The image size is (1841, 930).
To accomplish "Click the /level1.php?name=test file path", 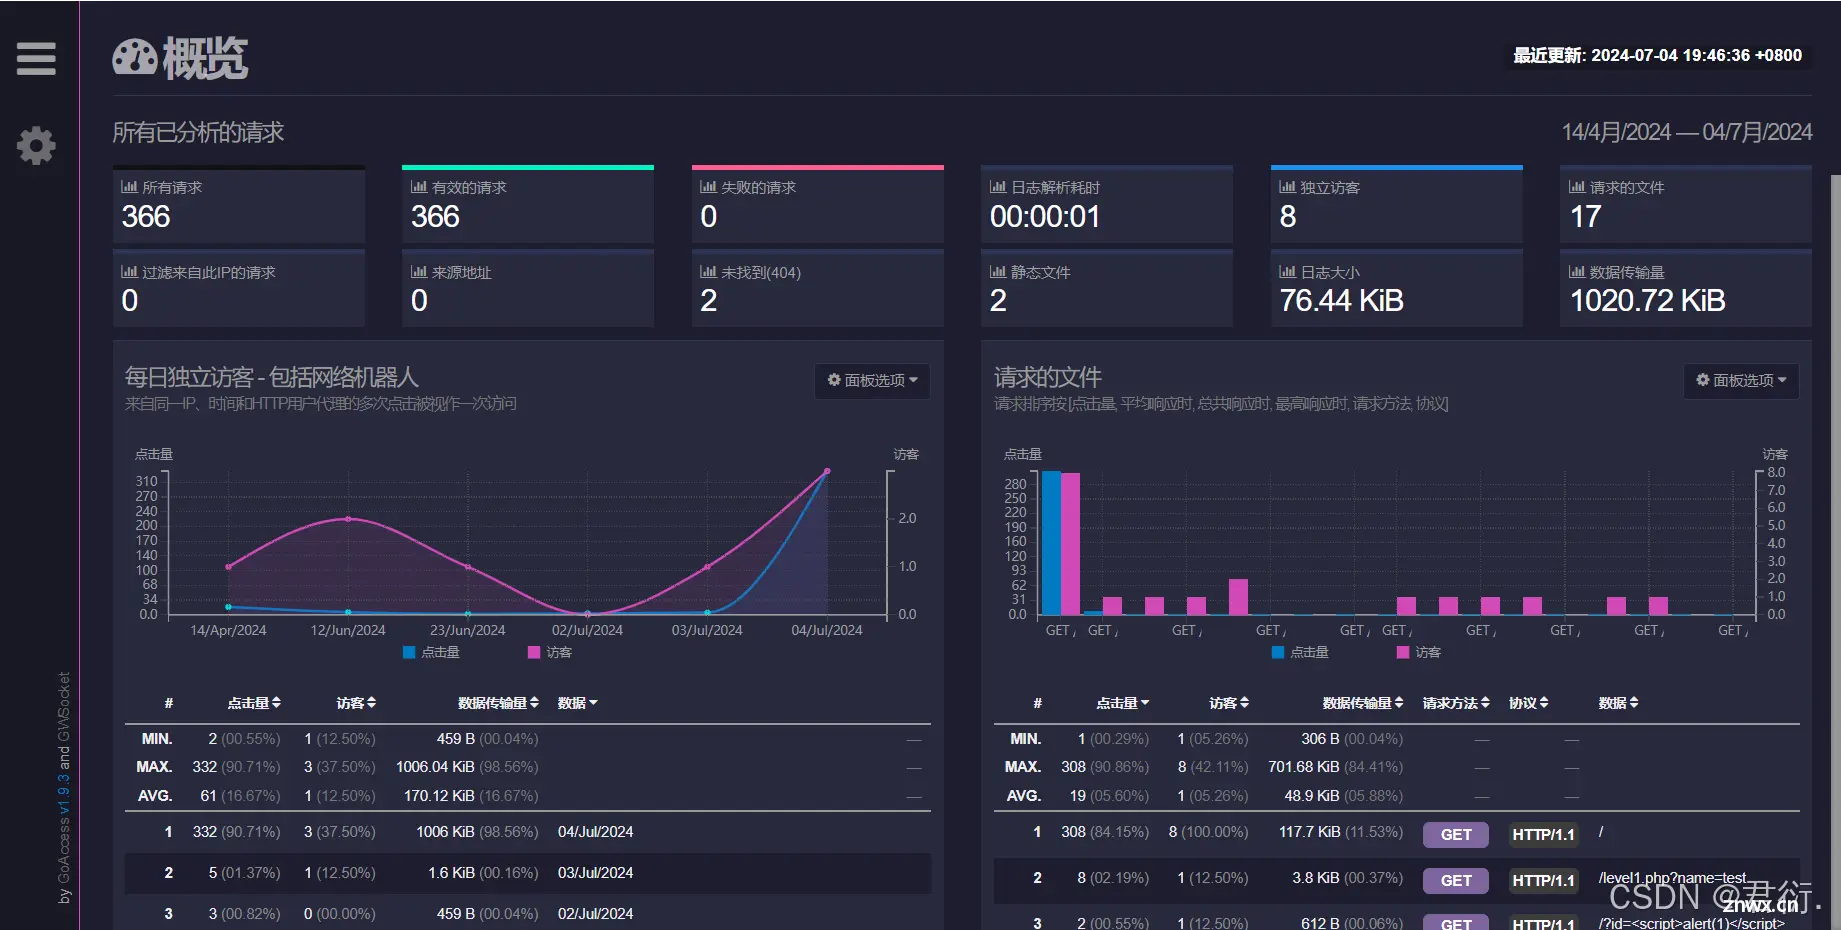I will 1672,878.
